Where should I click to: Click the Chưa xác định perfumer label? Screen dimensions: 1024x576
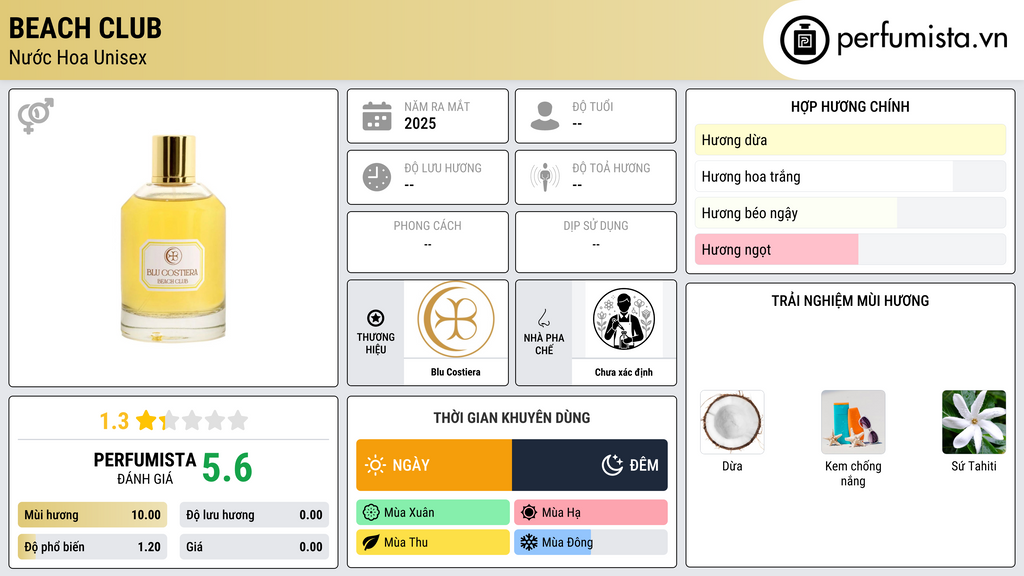624,372
